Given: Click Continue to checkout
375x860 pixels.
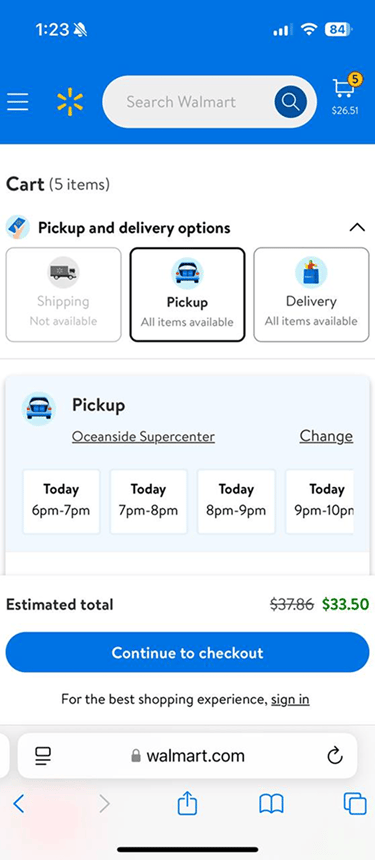Looking at the screenshot, I should point(188,652).
